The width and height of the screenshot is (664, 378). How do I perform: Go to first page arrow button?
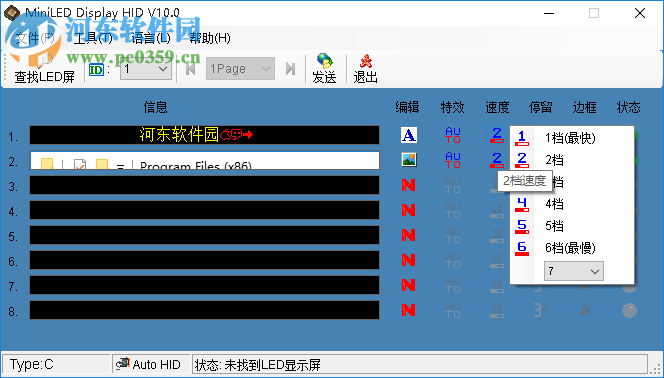coord(190,69)
